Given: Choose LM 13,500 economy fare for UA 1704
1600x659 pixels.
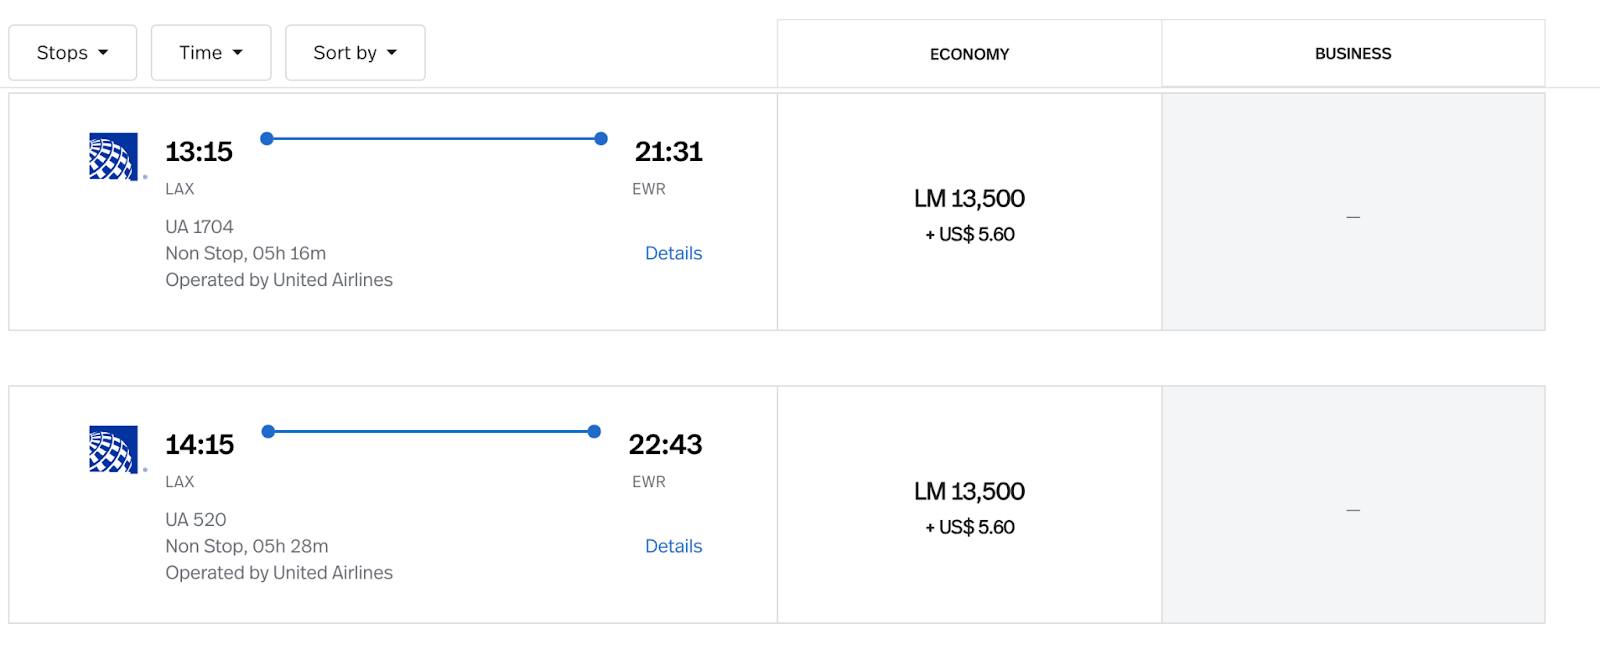Looking at the screenshot, I should [969, 213].
